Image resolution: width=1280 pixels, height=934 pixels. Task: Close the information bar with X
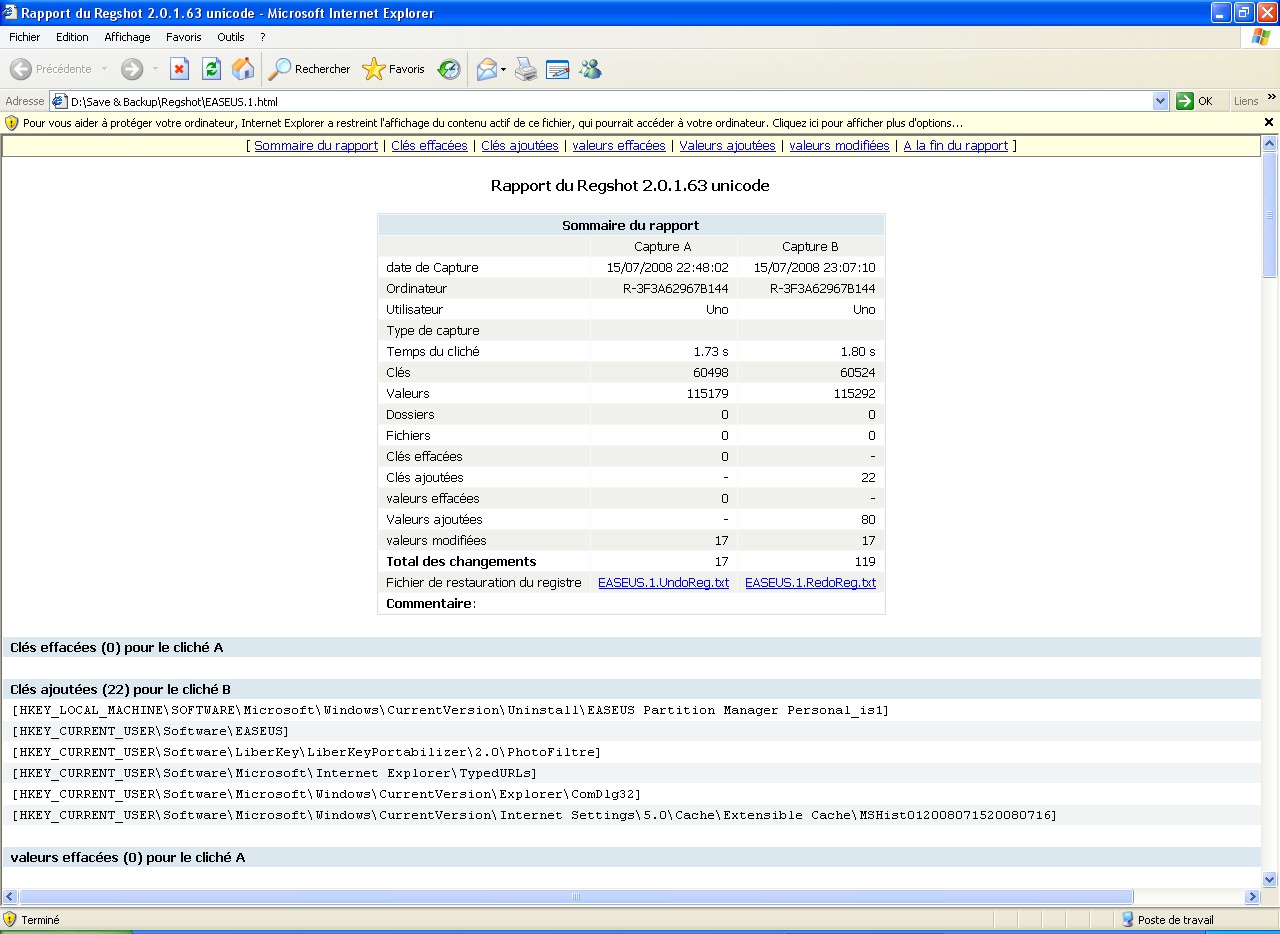point(1269,122)
